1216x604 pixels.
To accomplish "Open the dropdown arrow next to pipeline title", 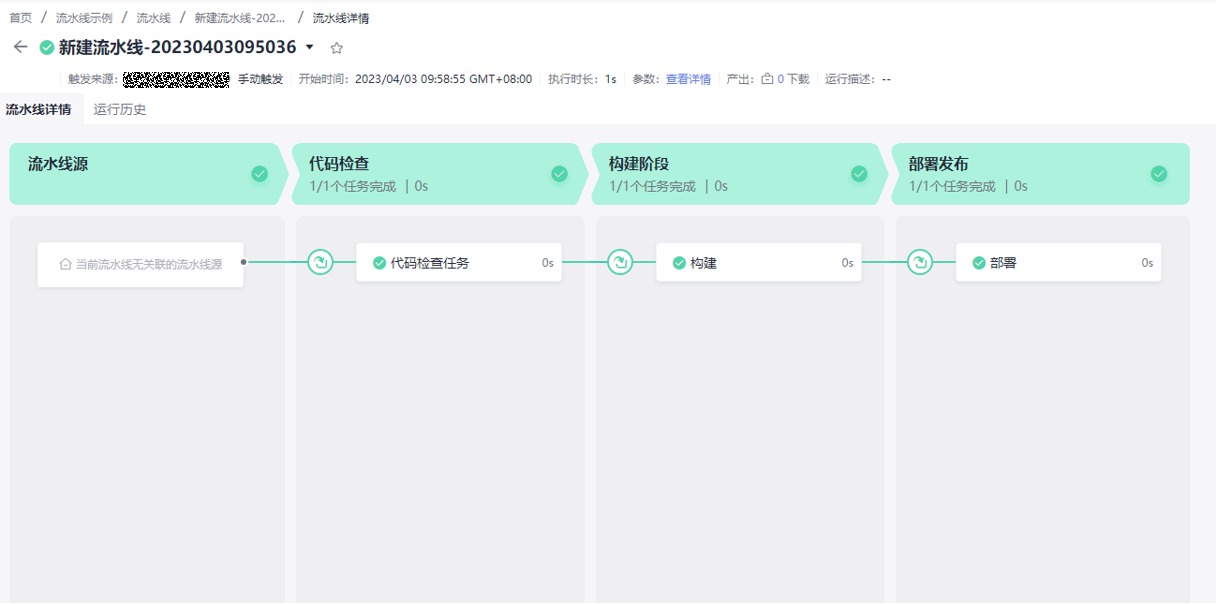I will click(309, 47).
